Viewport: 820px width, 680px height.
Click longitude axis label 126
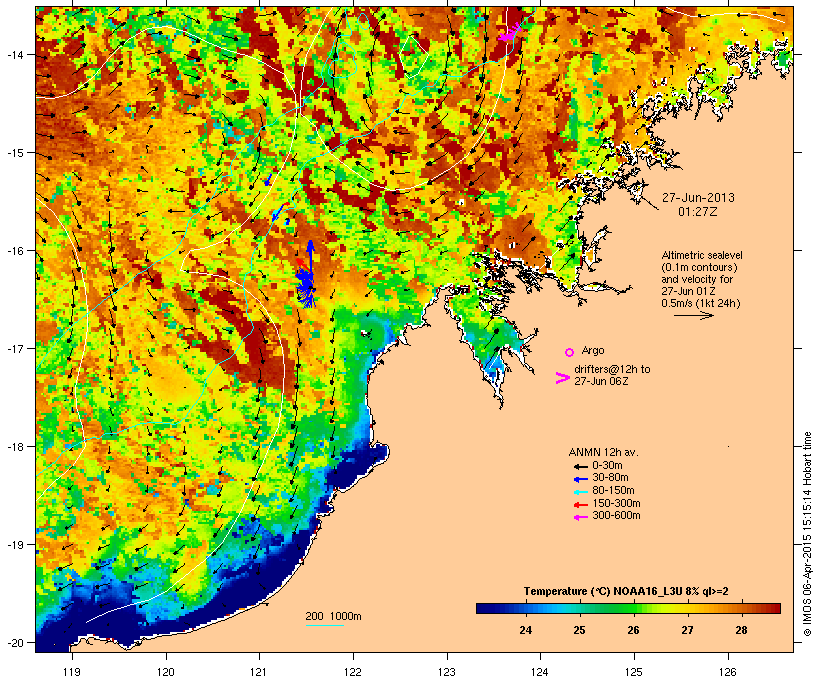tap(728, 672)
